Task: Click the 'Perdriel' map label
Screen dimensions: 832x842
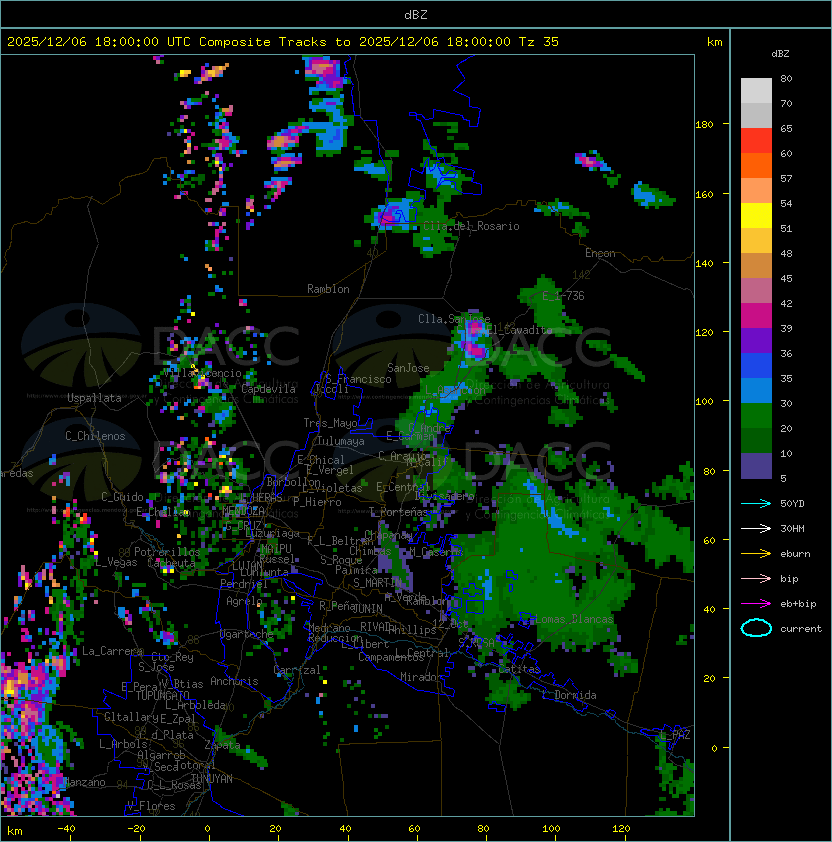Action: 244,584
